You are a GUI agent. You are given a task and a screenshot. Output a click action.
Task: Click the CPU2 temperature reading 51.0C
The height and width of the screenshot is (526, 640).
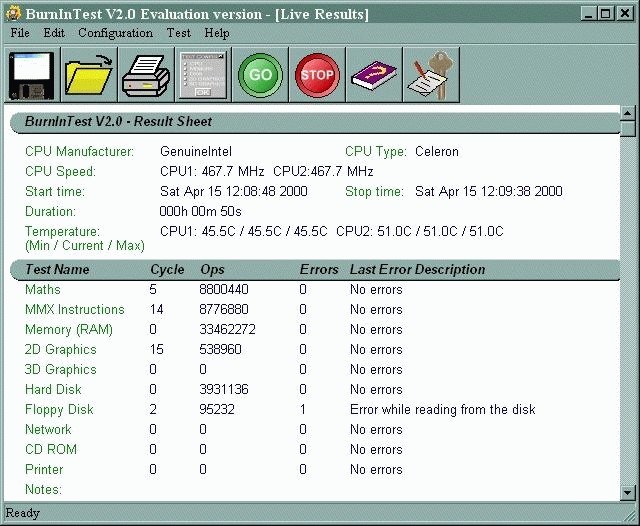[x=420, y=231]
